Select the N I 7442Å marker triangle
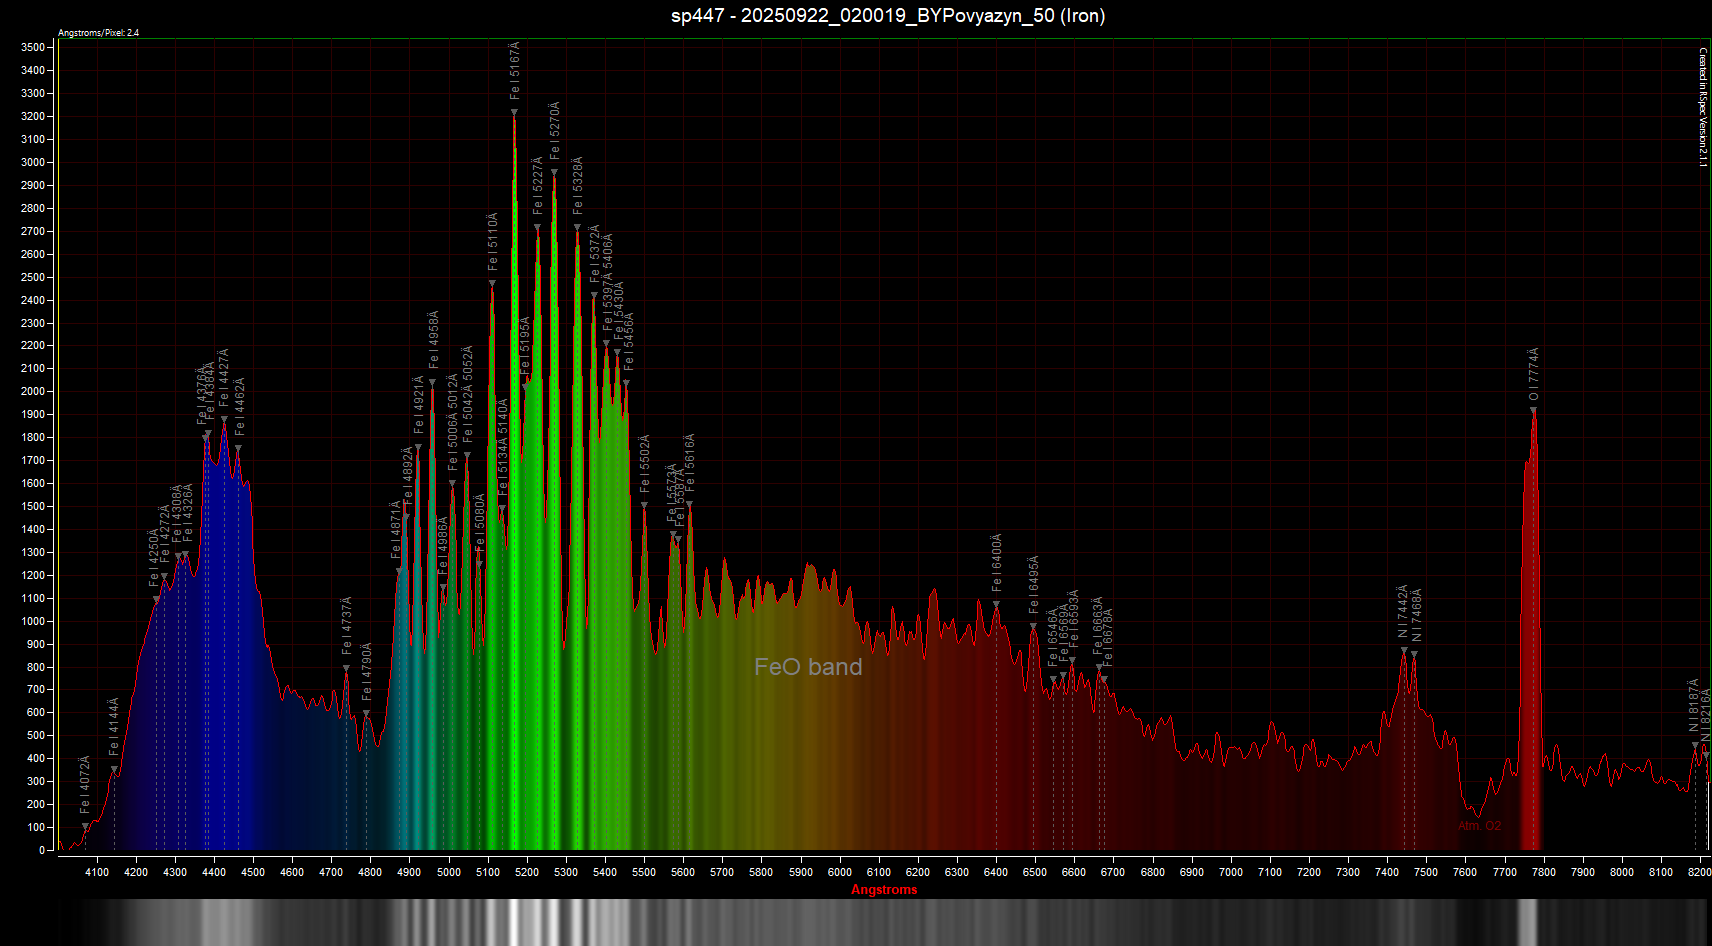 [1404, 650]
